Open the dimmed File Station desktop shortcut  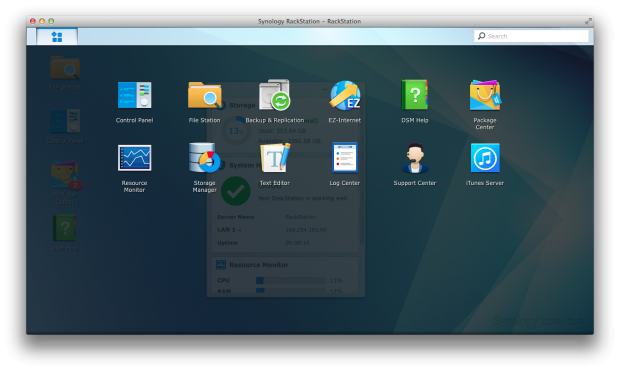65,73
